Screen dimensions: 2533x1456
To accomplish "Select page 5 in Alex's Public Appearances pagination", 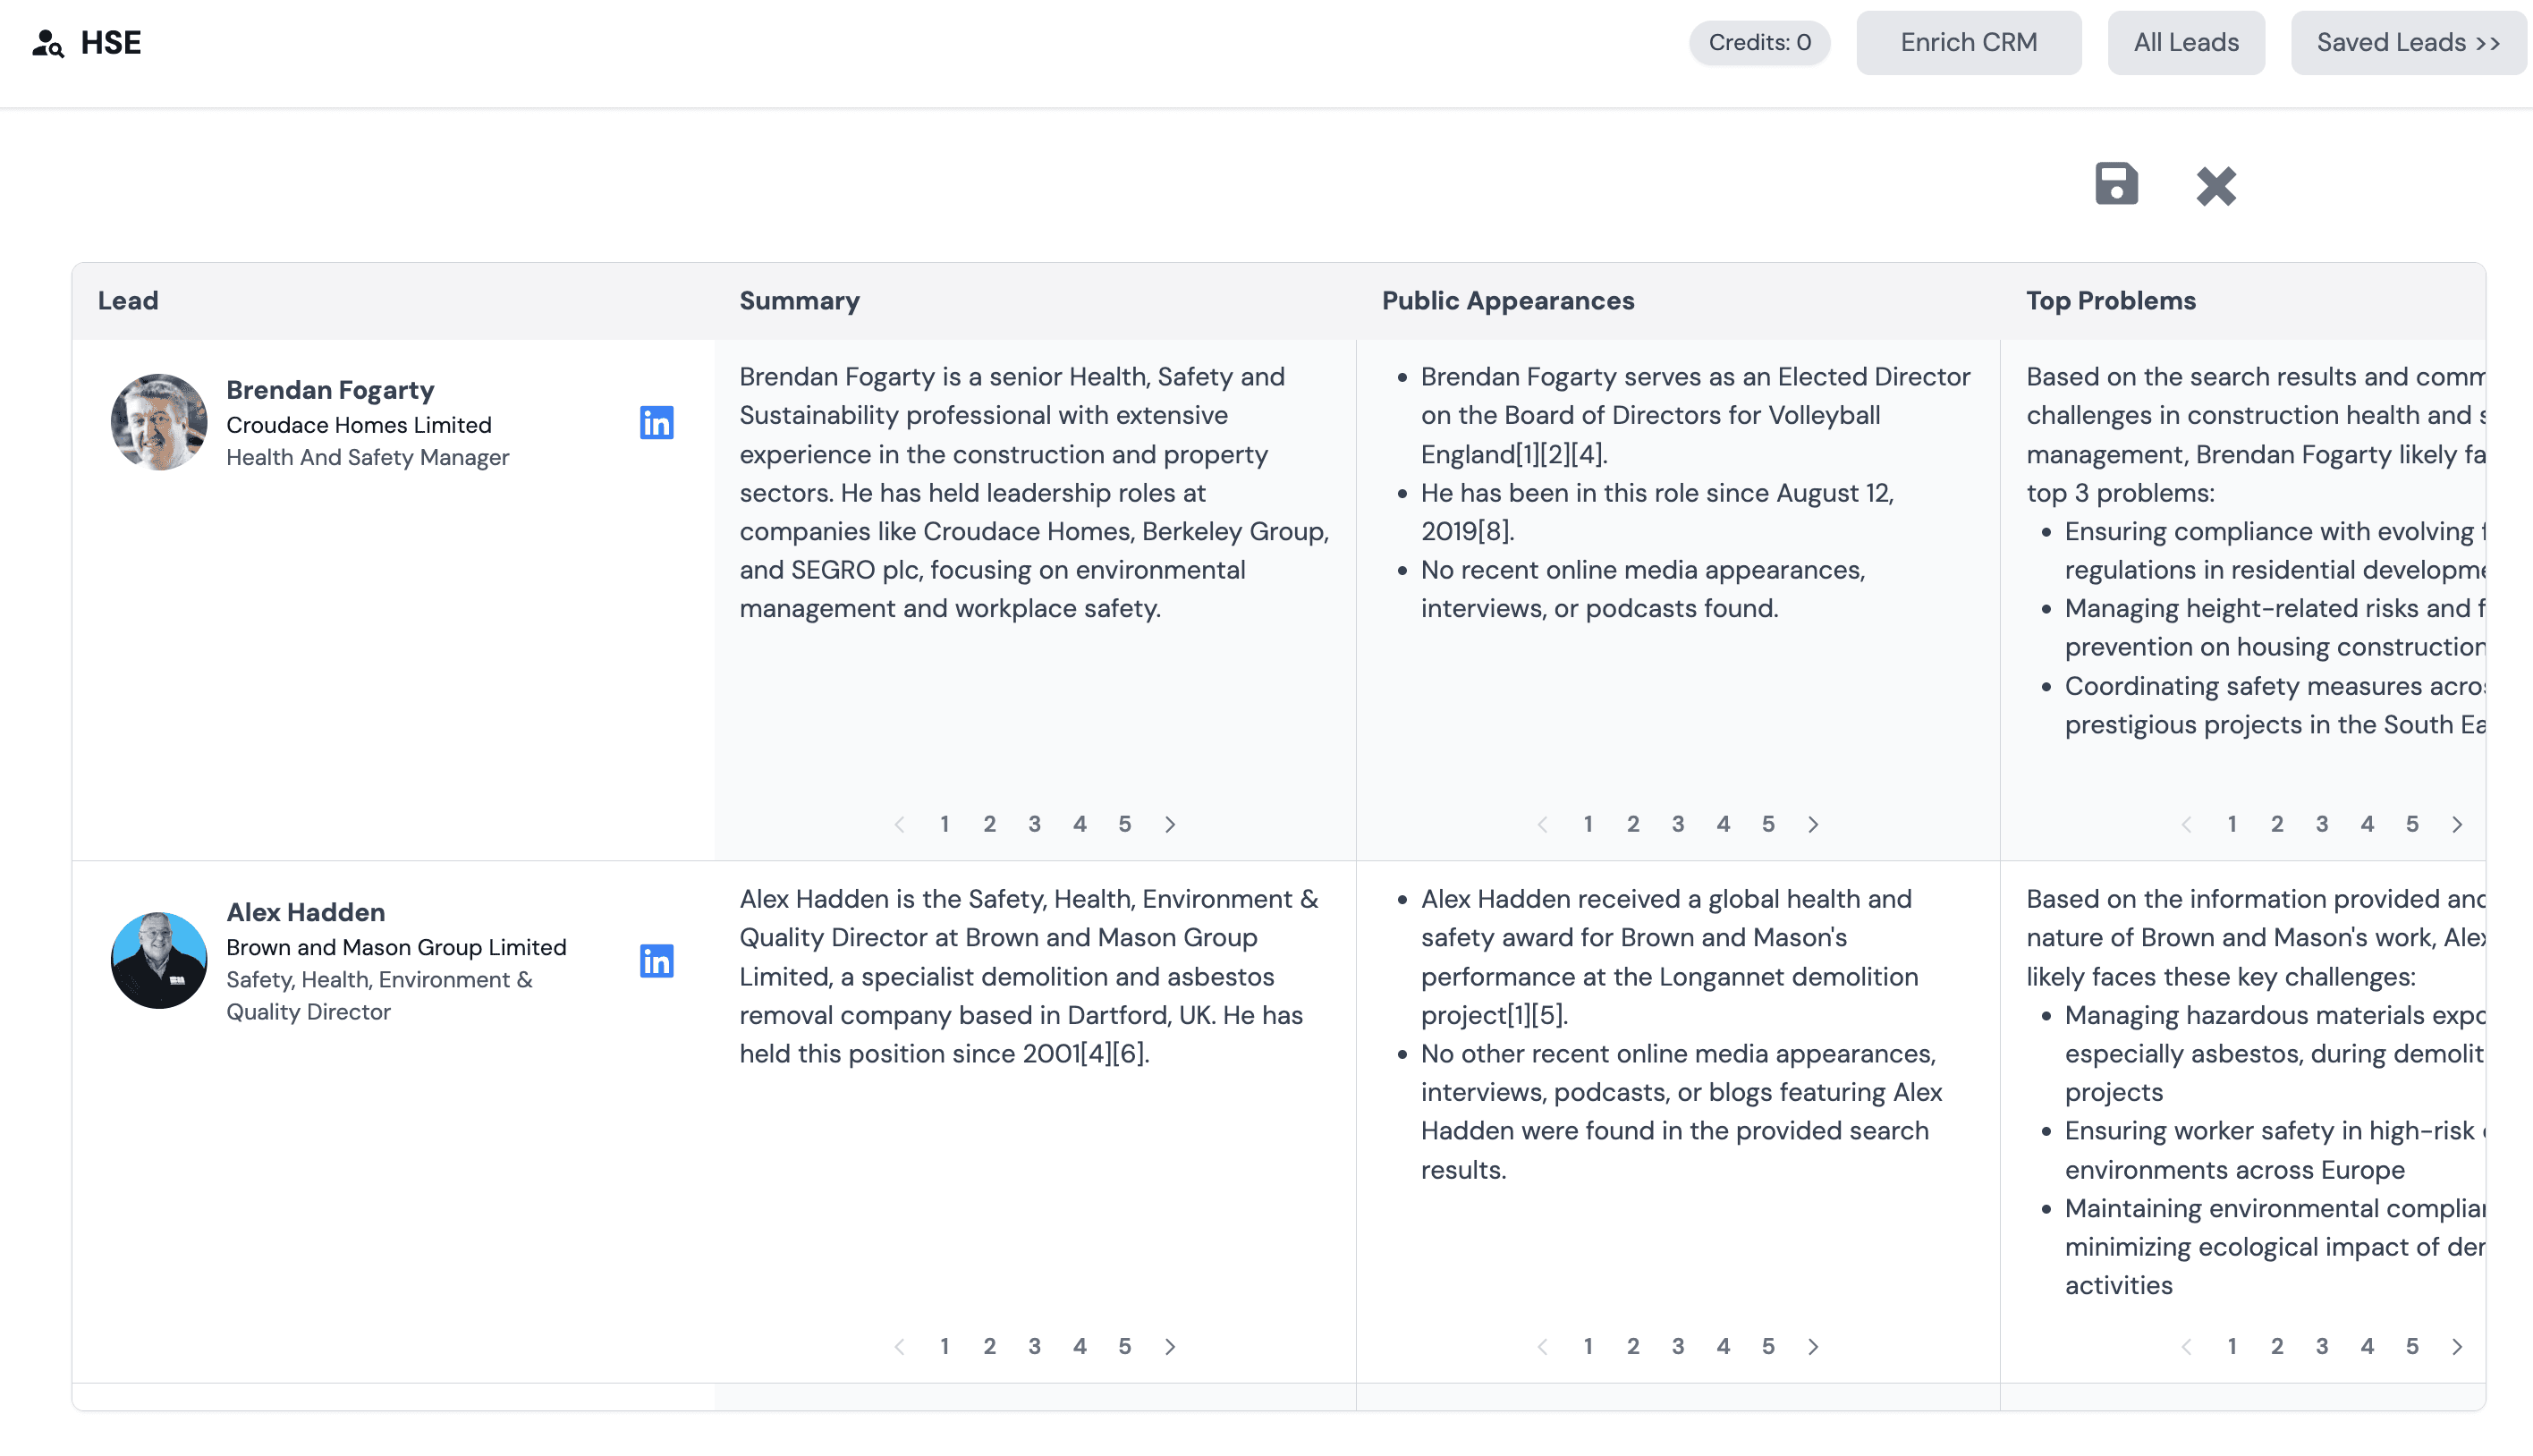I will coord(1768,1346).
